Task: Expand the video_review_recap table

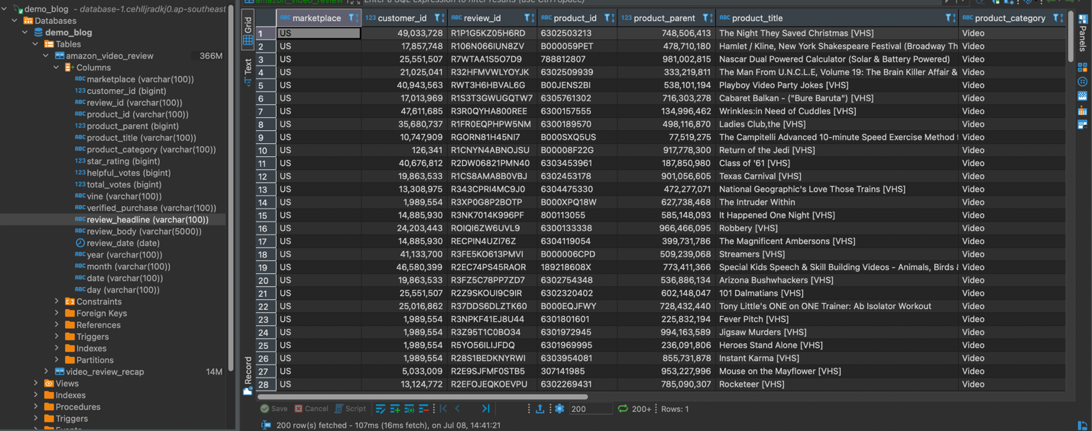Action: click(x=47, y=372)
